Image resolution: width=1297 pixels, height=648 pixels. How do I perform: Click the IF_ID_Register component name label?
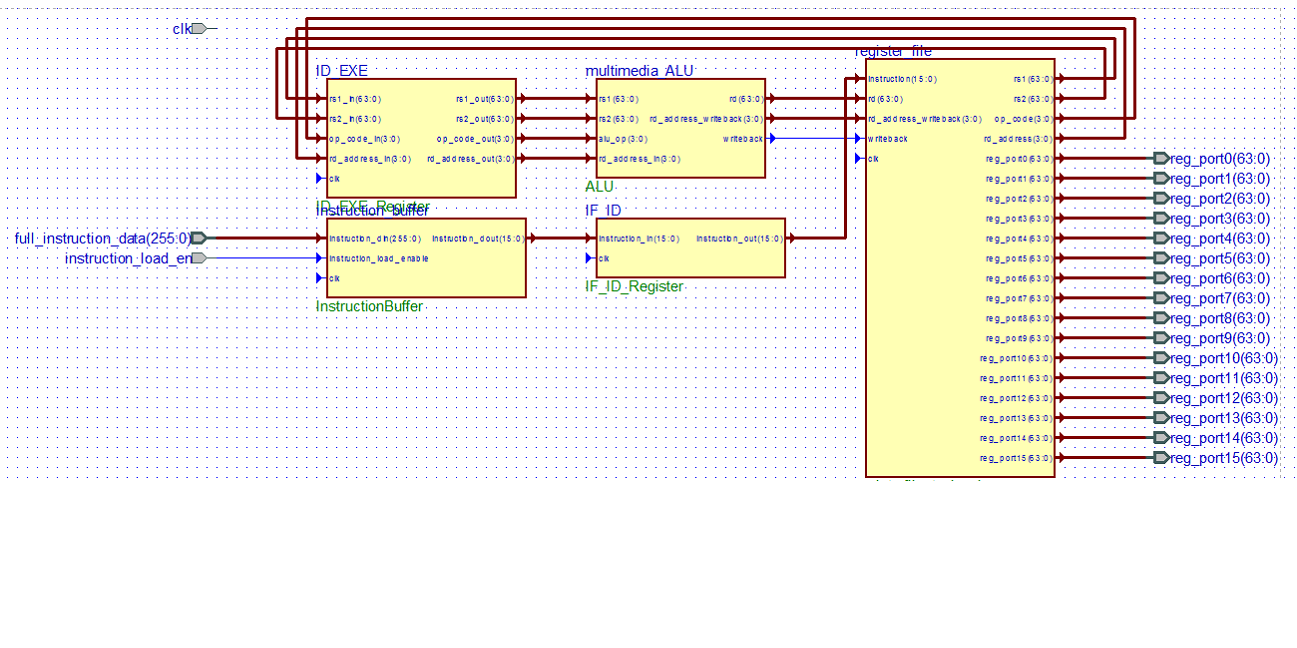[x=634, y=287]
